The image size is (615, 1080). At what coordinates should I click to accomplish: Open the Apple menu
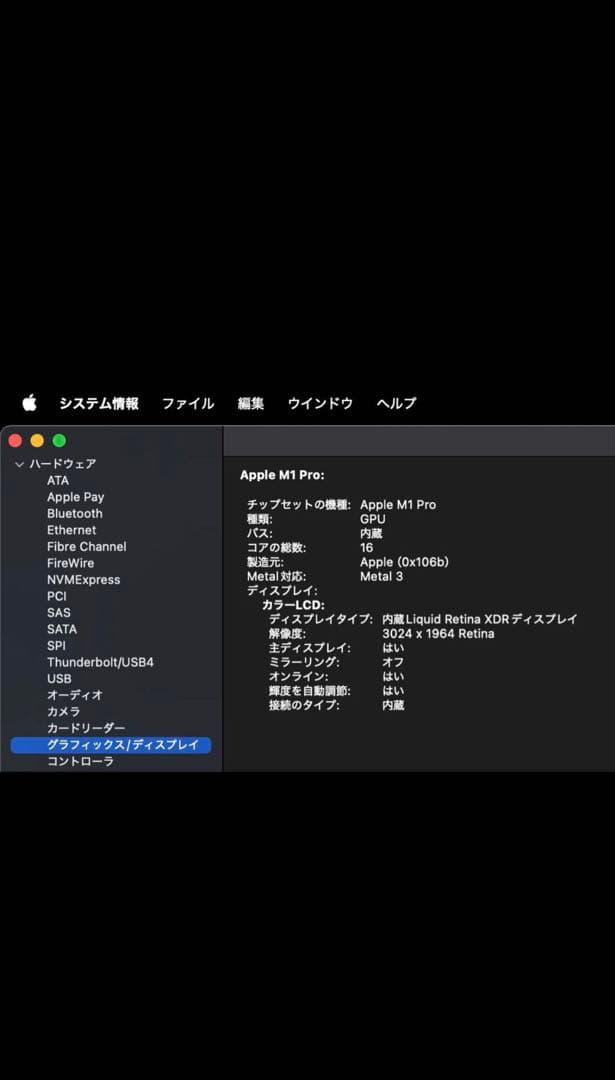29,403
